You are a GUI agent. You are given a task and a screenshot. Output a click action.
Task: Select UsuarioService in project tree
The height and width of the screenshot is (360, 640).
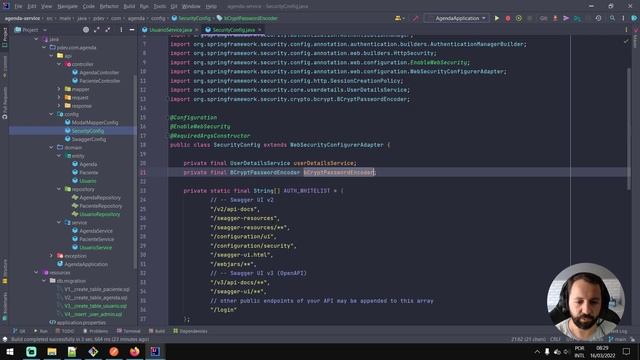(96, 247)
